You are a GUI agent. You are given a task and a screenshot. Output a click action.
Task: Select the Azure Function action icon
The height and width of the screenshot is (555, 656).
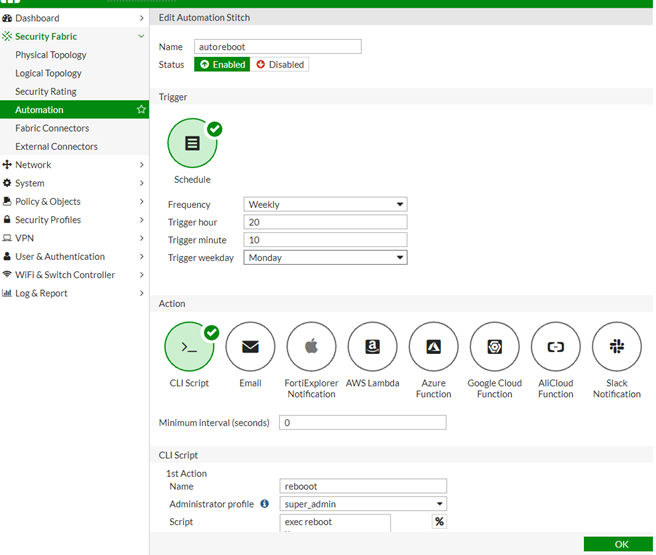click(433, 347)
